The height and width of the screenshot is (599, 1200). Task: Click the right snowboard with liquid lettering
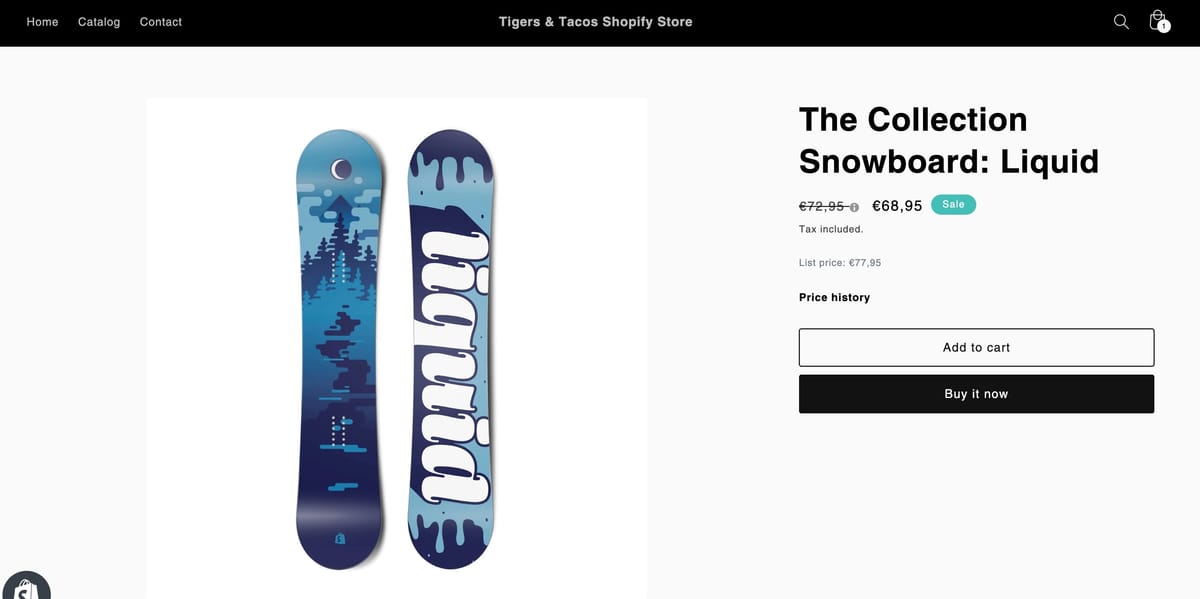[x=451, y=350]
